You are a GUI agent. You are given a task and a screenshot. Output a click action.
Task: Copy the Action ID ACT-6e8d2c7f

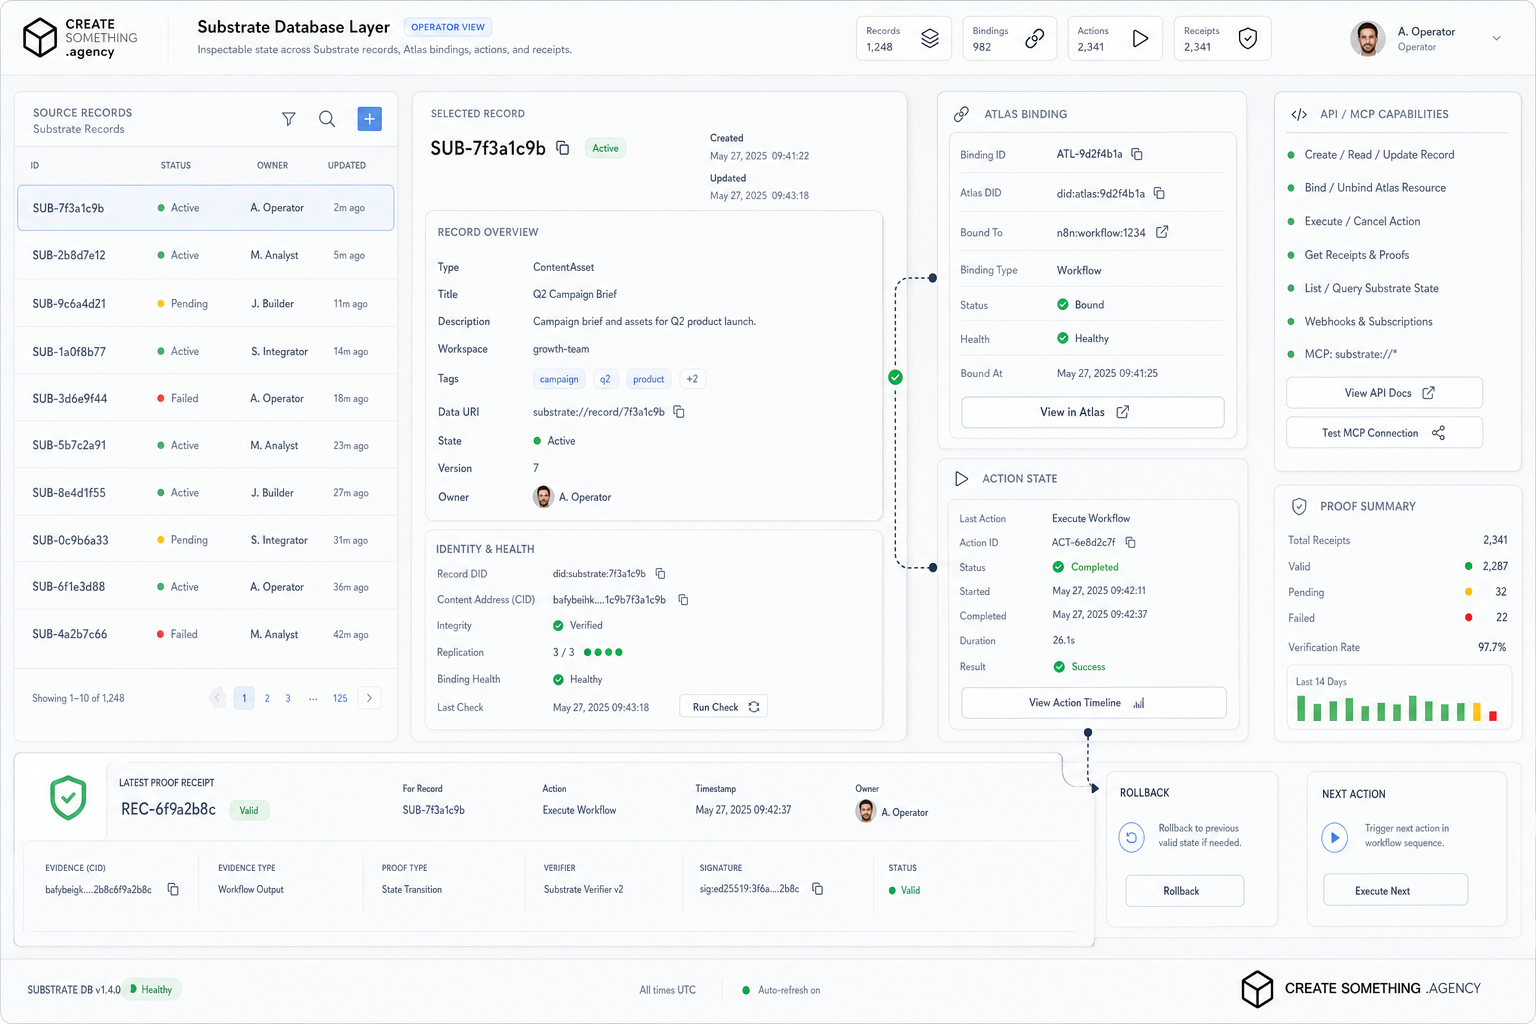1131,542
